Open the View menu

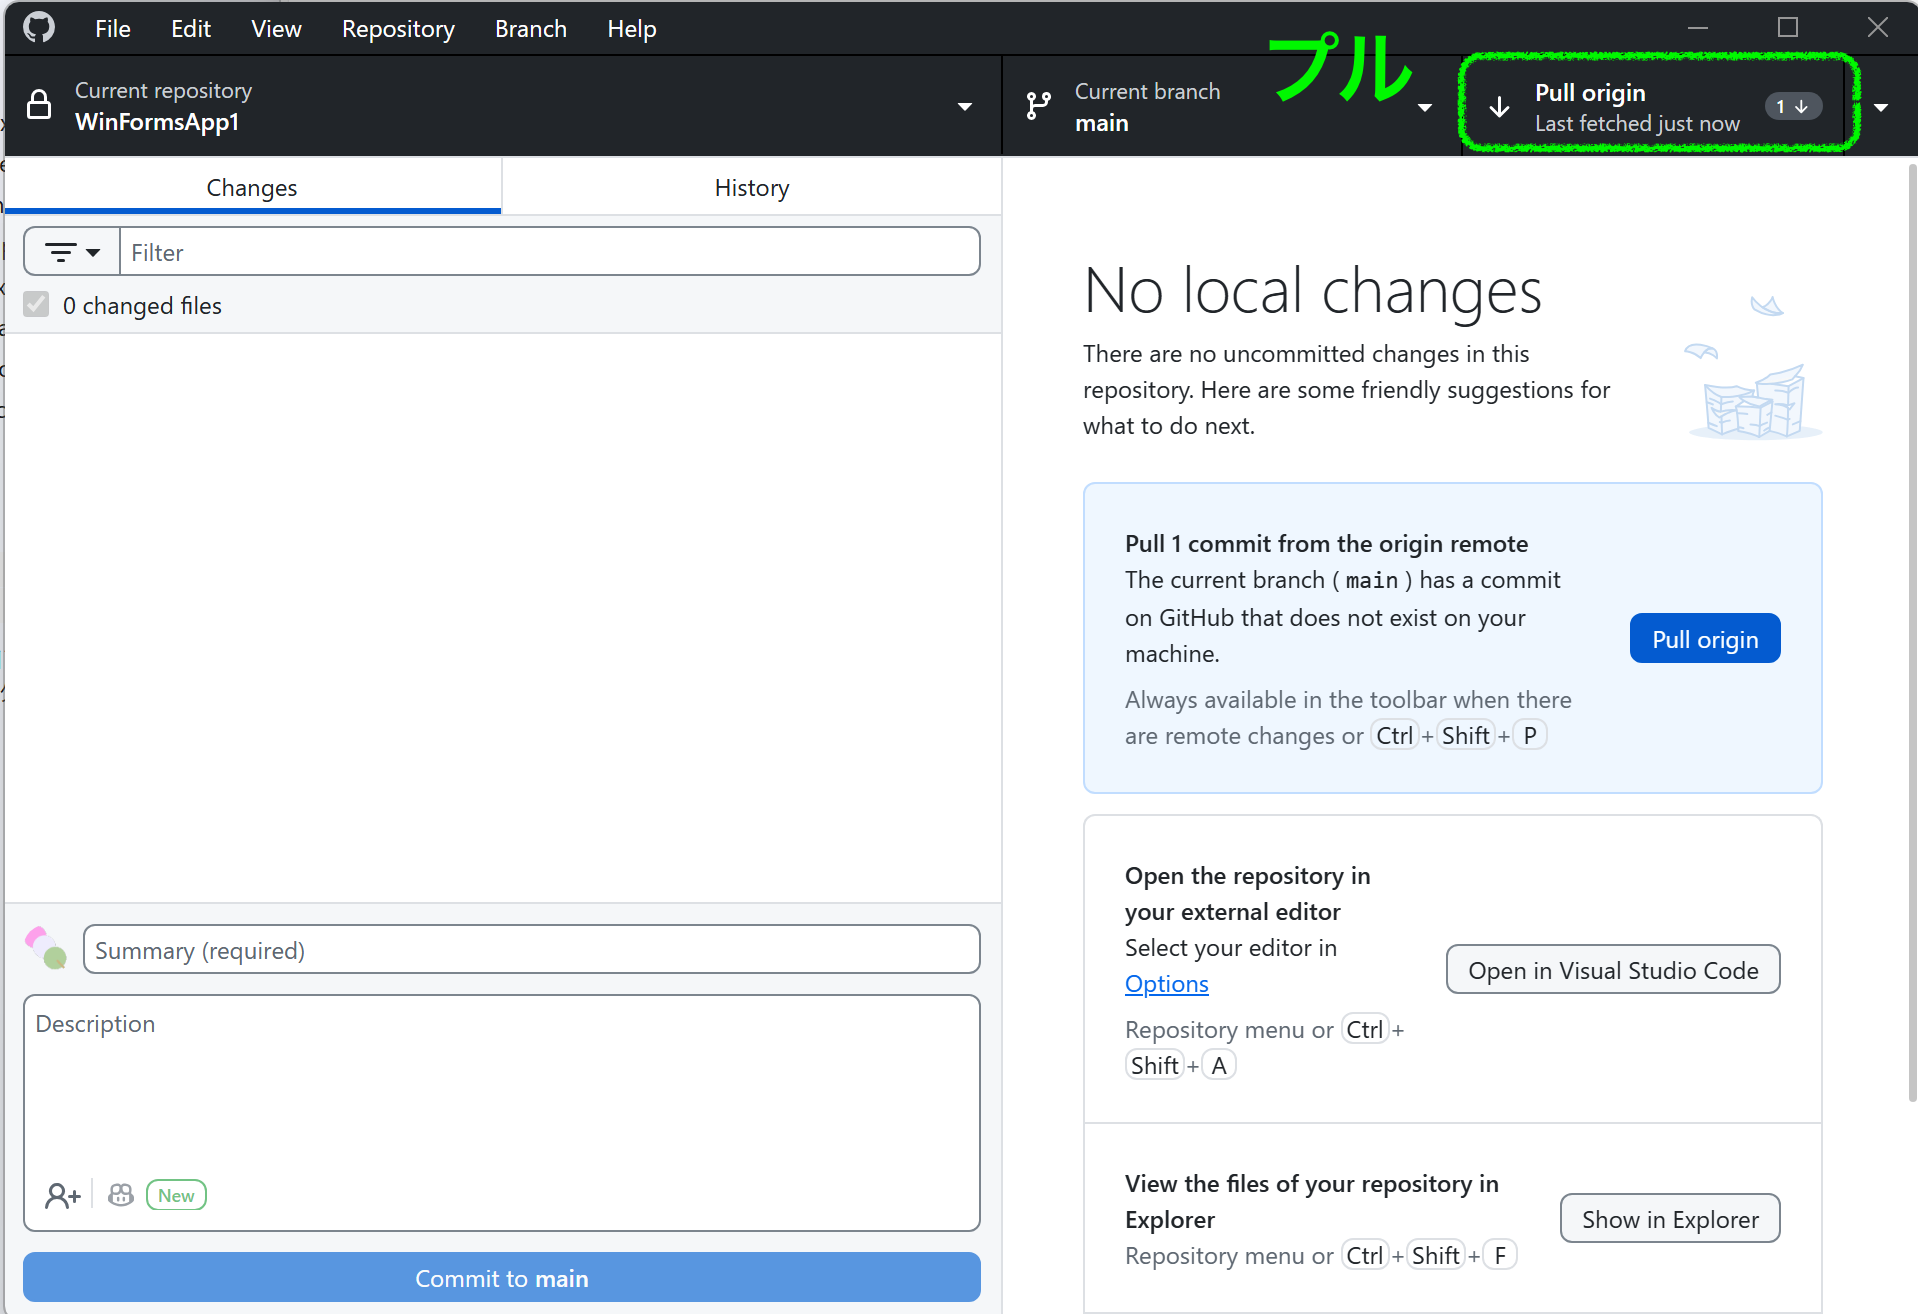click(276, 29)
